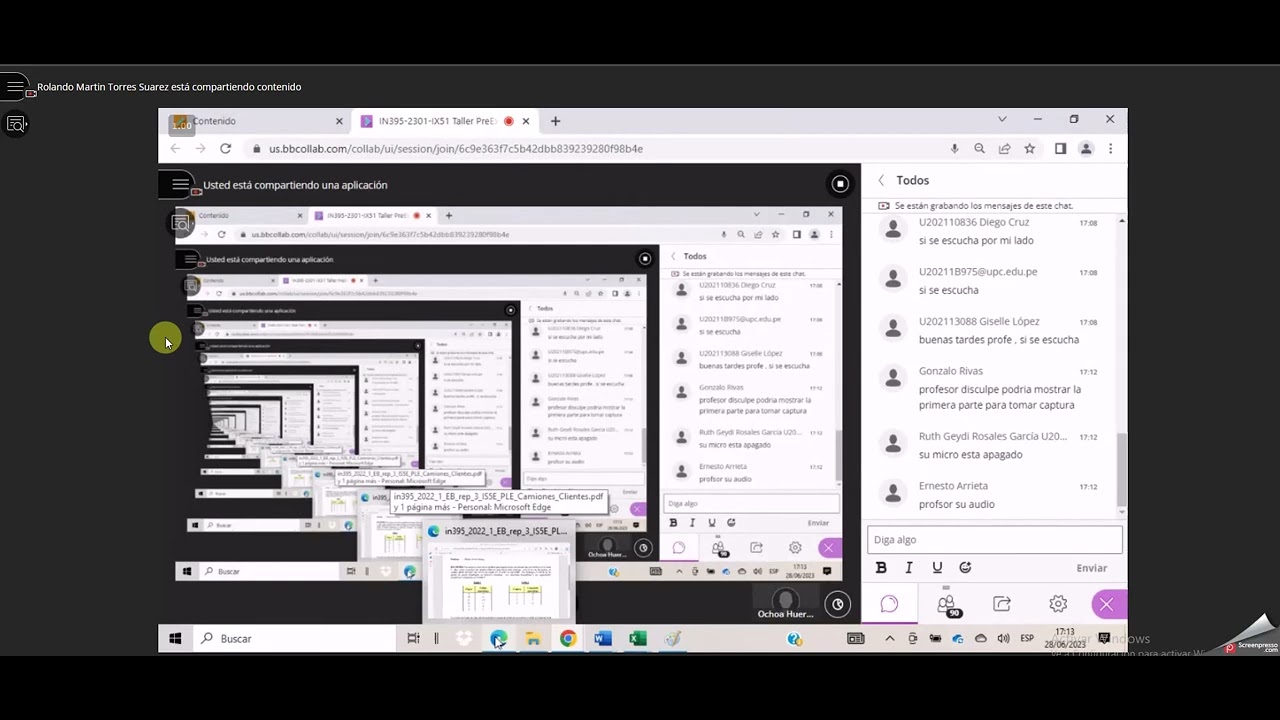This screenshot has height=720, width=1280.
Task: Click the zoom magnifier icon in address bar
Action: [x=979, y=148]
